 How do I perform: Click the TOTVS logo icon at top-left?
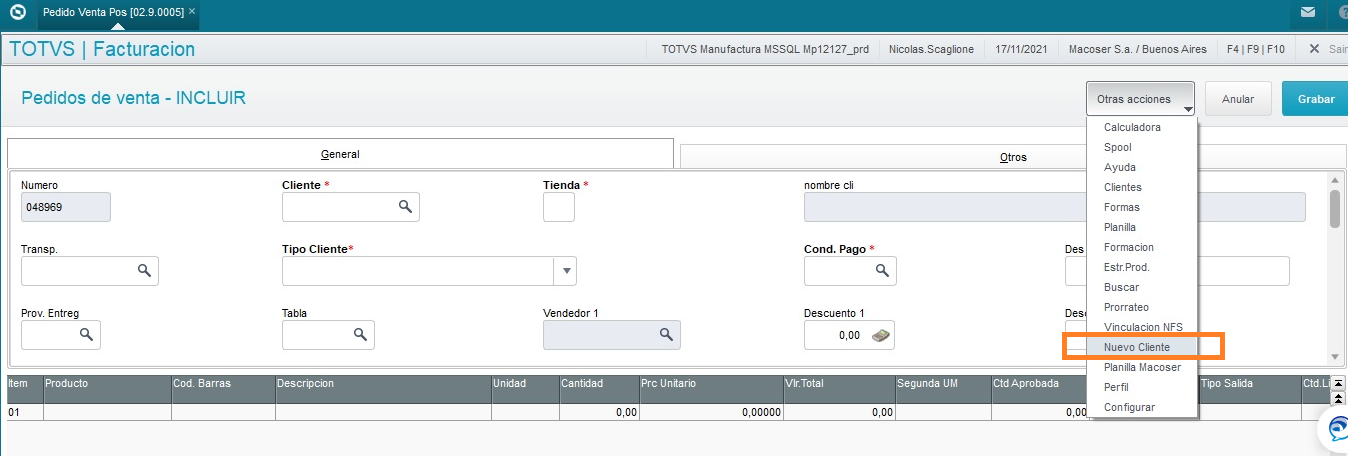coord(17,12)
